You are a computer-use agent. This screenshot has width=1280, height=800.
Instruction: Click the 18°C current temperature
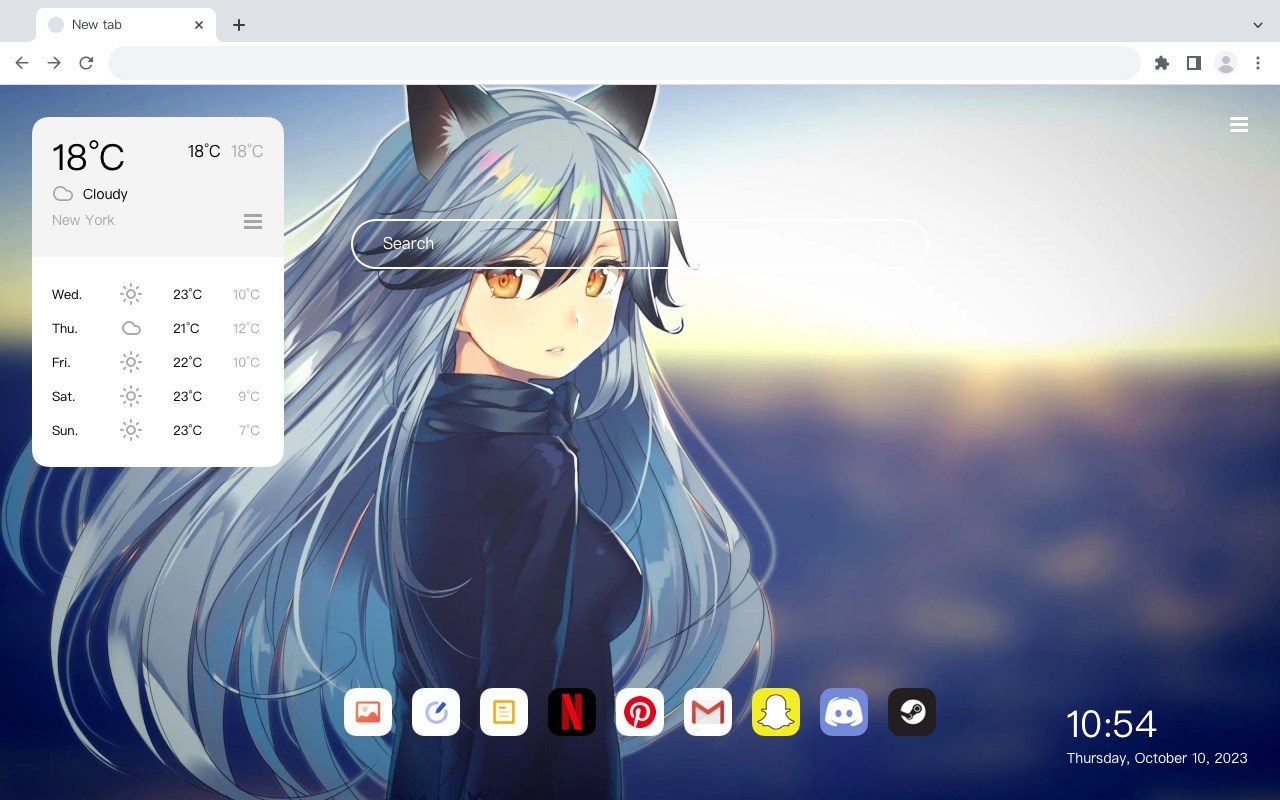coord(88,157)
